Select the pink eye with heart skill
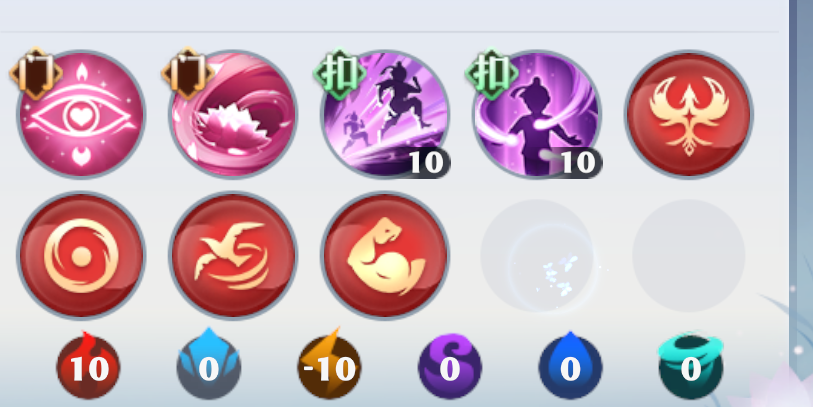The width and height of the screenshot is (813, 407). (x=81, y=114)
